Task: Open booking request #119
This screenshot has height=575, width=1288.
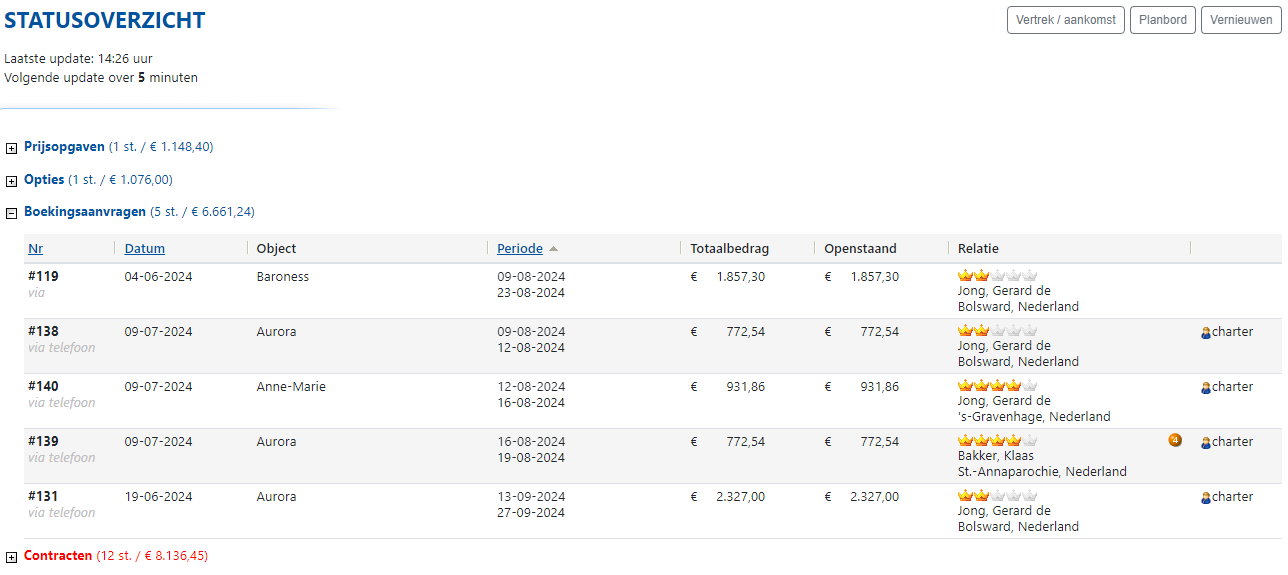Action: tap(42, 277)
